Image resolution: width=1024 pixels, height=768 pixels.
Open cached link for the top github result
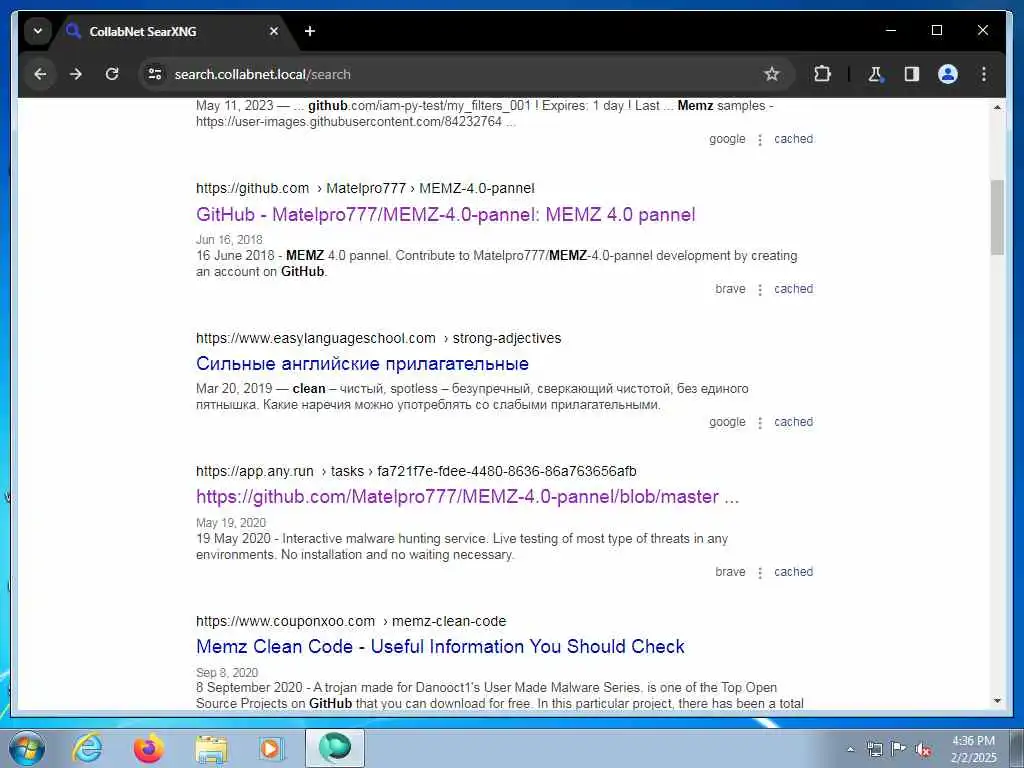[793, 138]
